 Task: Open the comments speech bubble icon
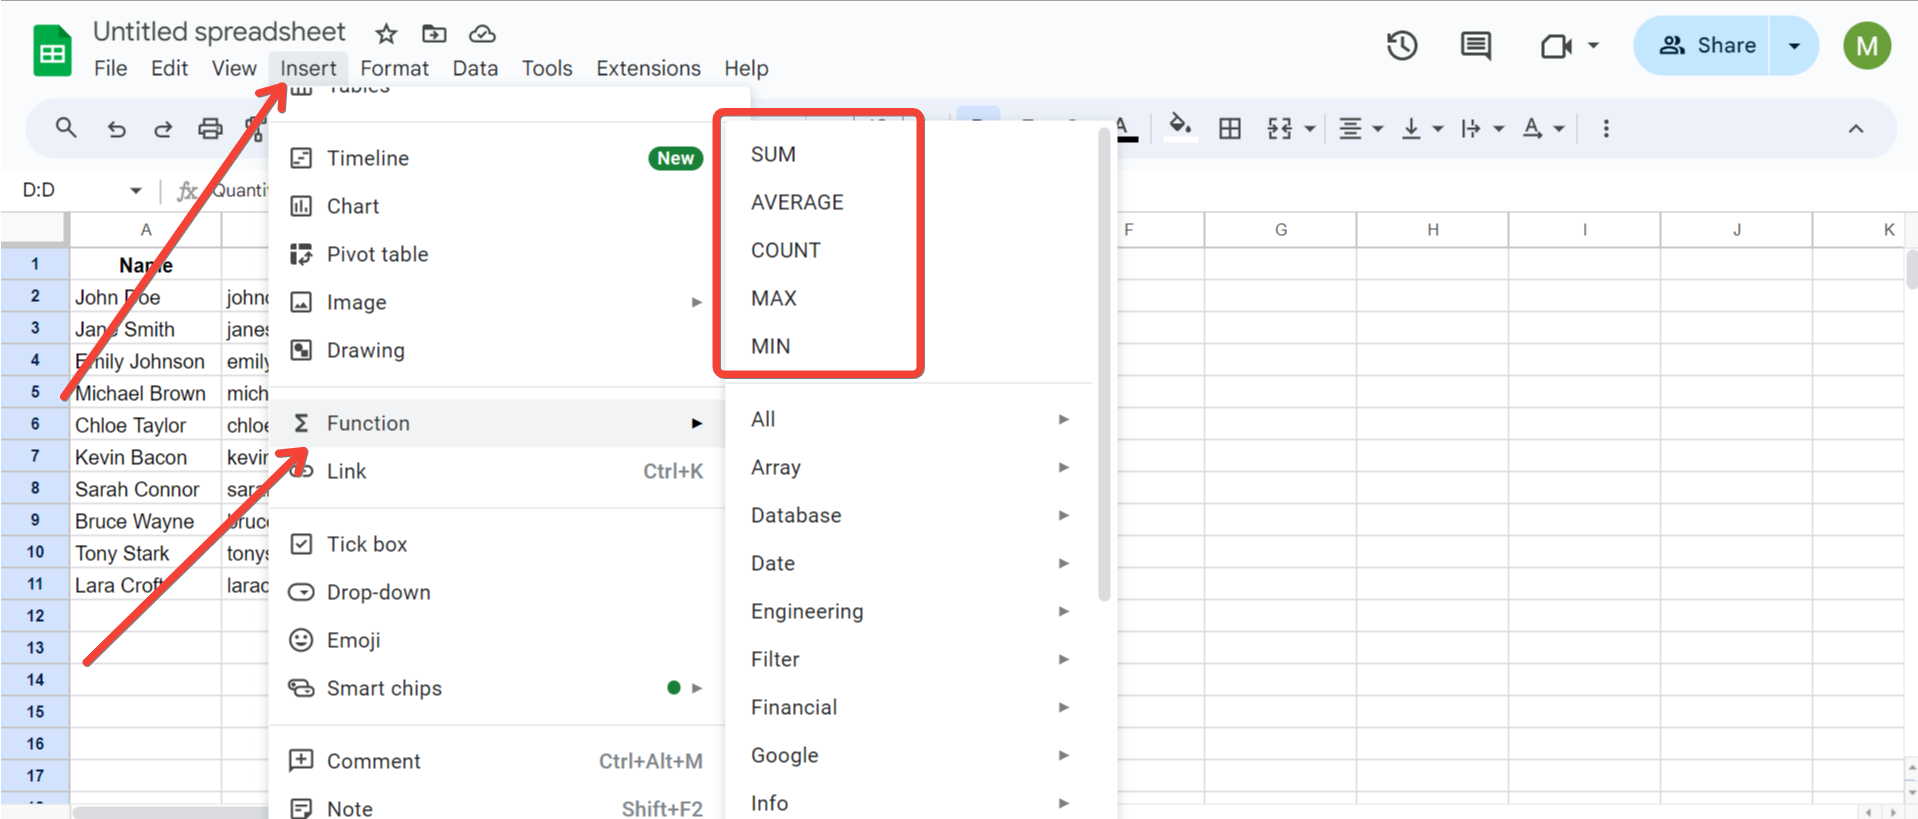[1476, 45]
